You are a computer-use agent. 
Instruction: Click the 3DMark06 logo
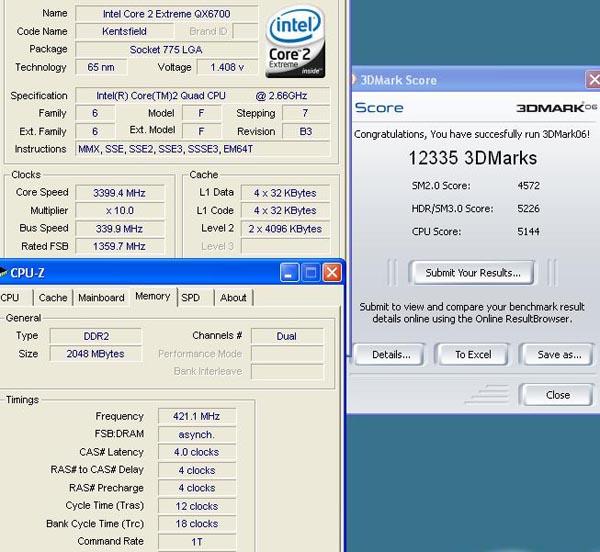[x=557, y=108]
